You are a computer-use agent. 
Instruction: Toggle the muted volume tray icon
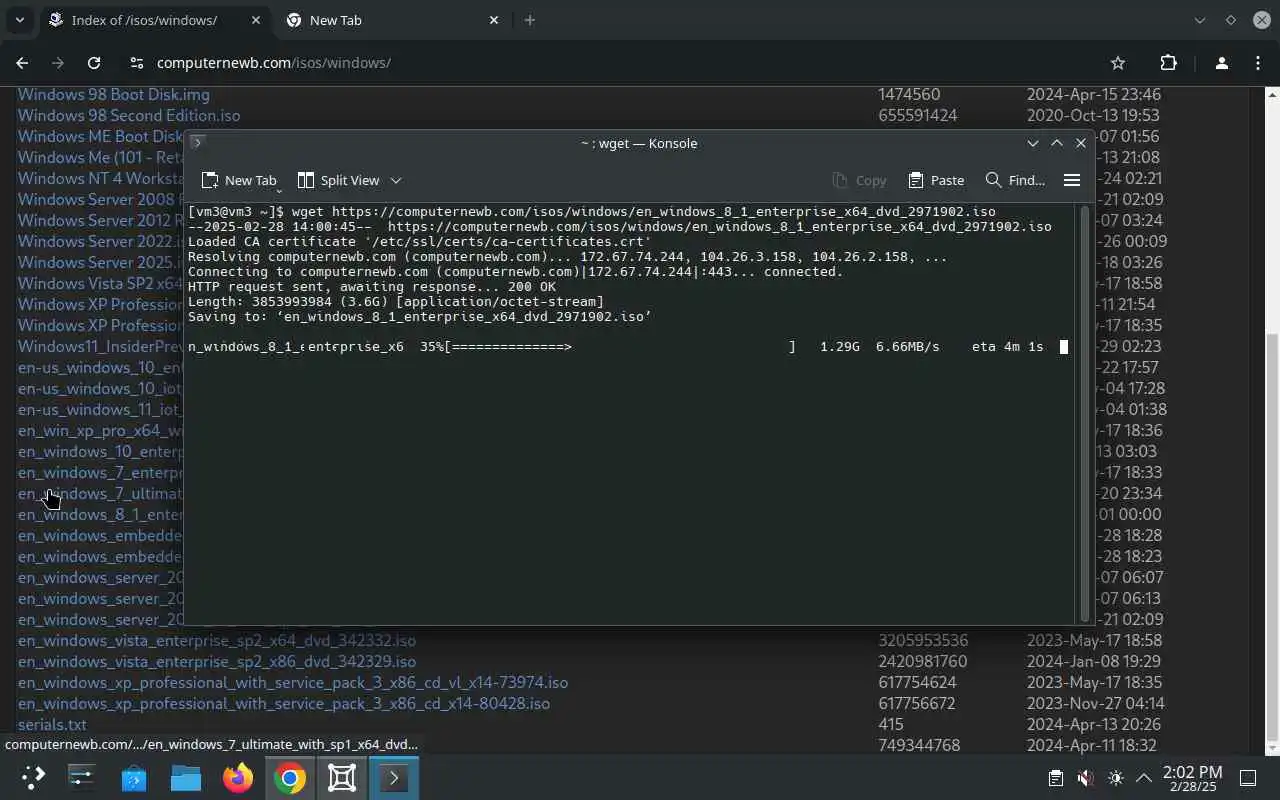1085,778
